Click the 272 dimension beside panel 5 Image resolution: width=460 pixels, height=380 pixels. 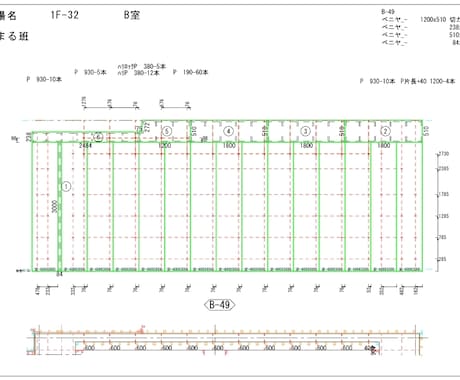[148, 127]
